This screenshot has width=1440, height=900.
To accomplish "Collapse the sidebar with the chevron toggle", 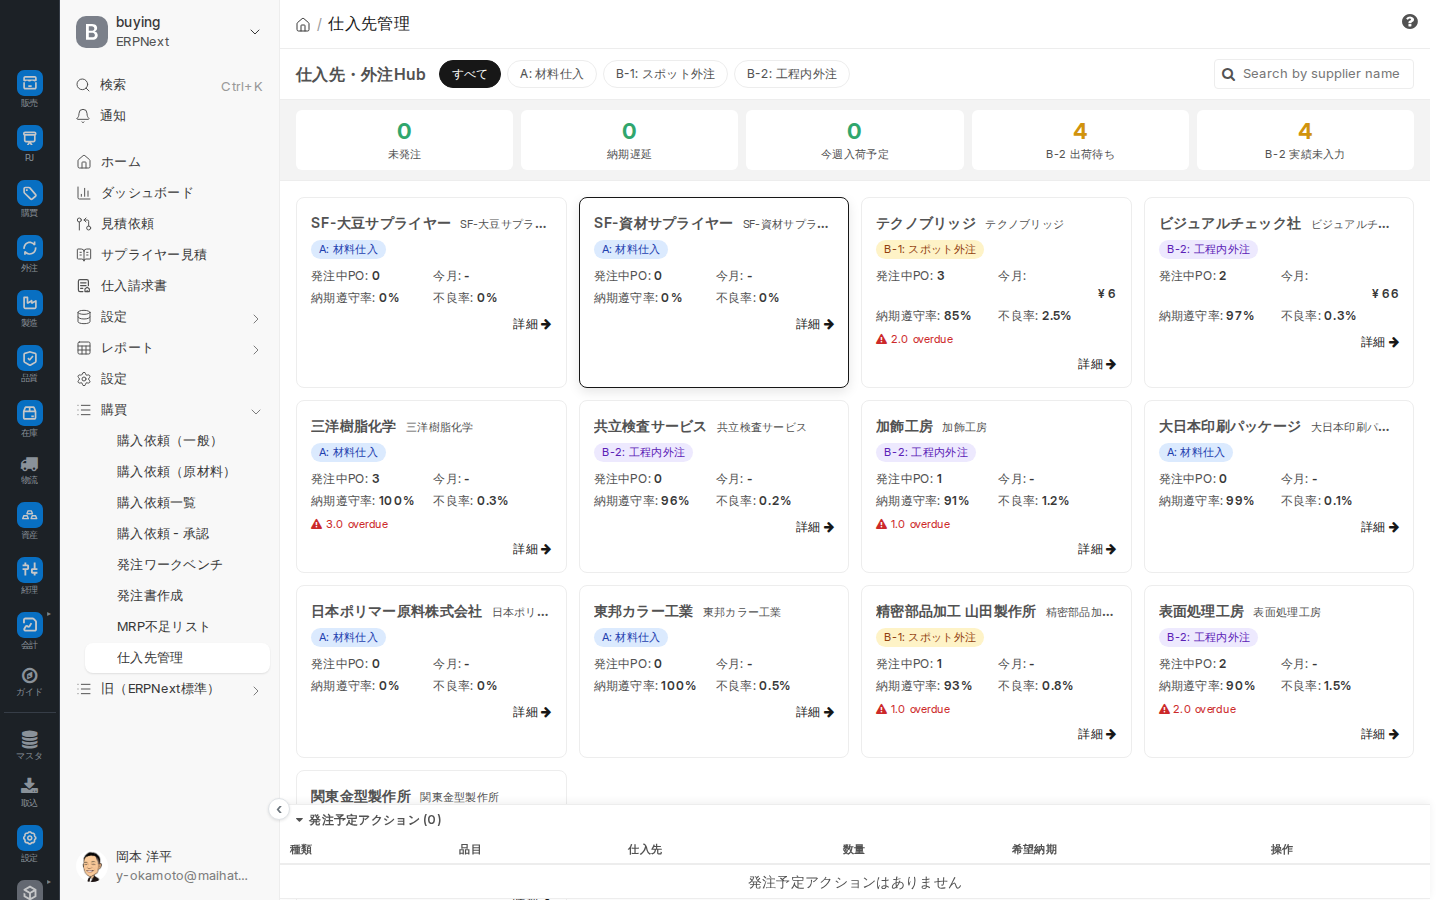I will click(279, 810).
